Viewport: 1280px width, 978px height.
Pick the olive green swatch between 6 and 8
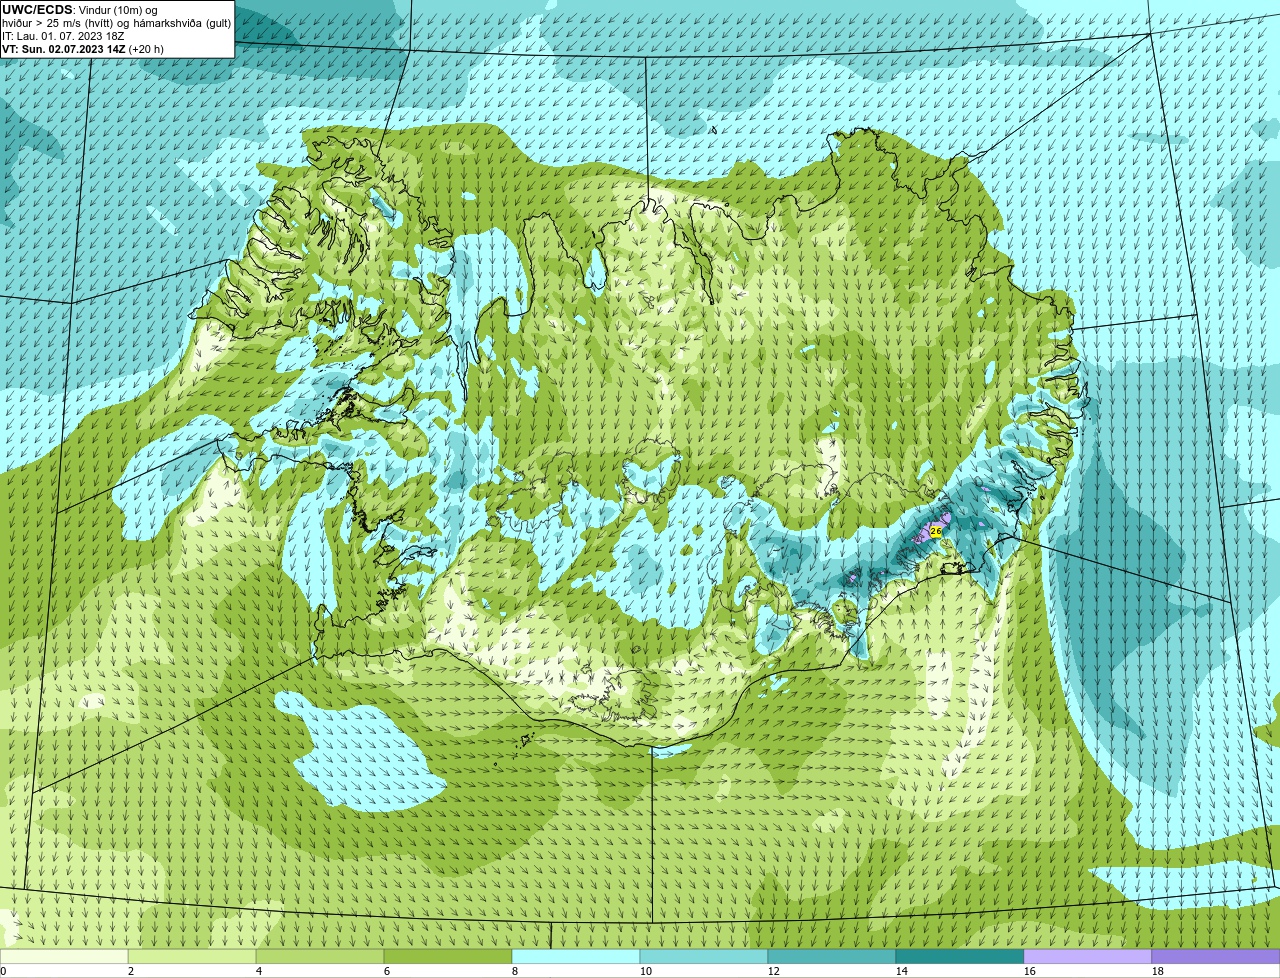[x=448, y=957]
